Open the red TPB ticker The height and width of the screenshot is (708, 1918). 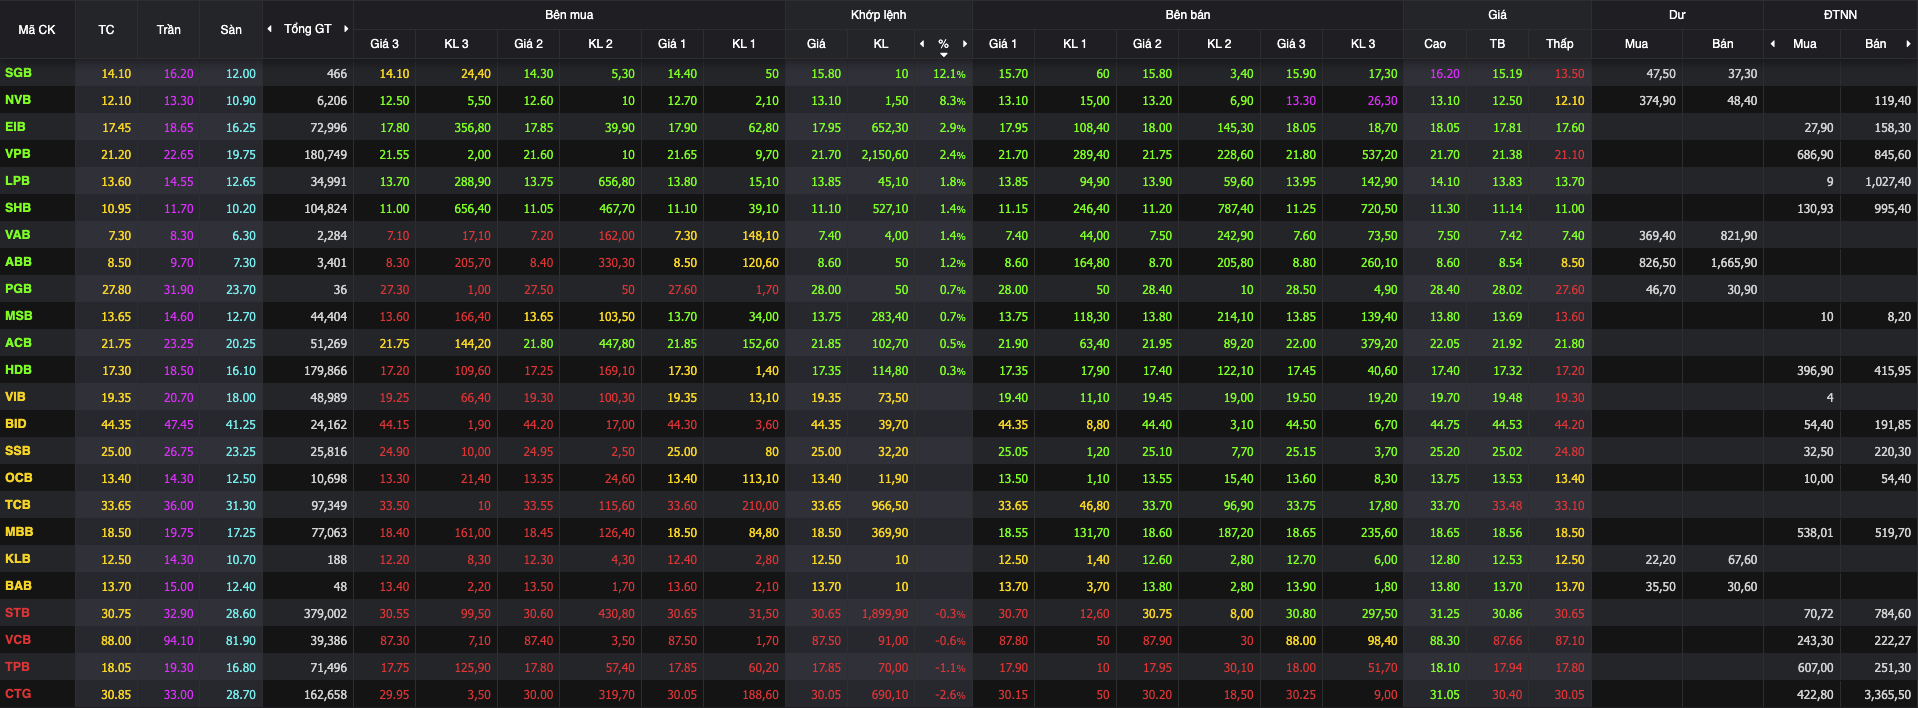(17, 667)
